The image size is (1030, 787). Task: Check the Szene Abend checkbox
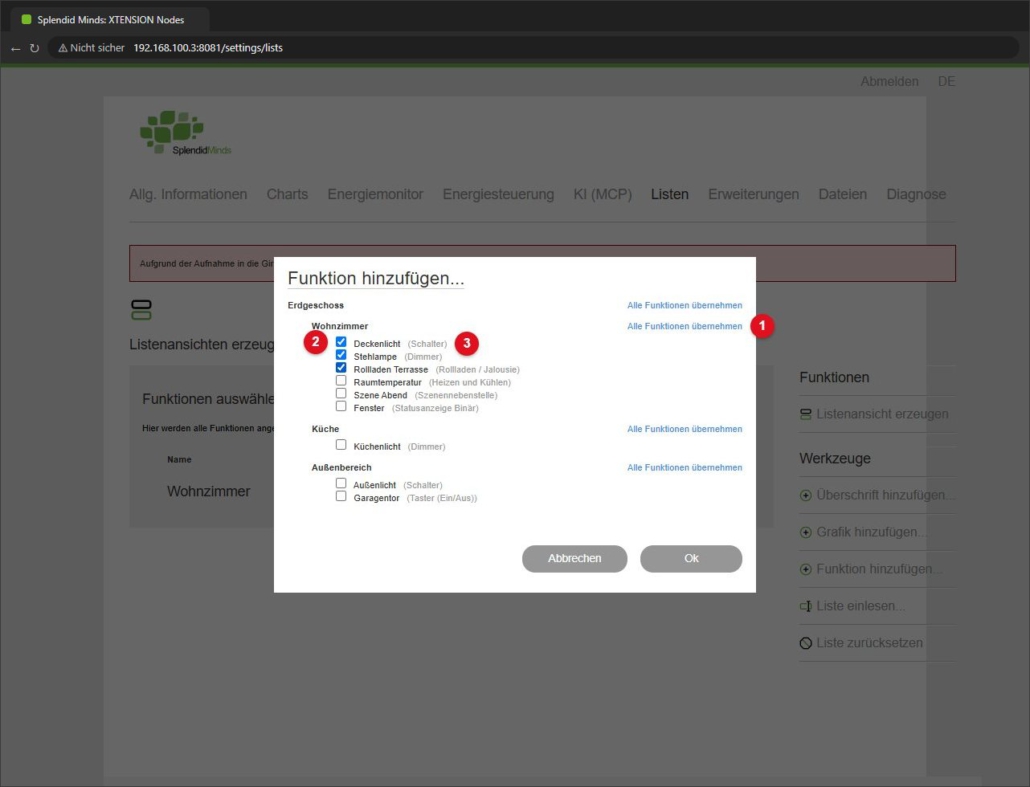341,393
